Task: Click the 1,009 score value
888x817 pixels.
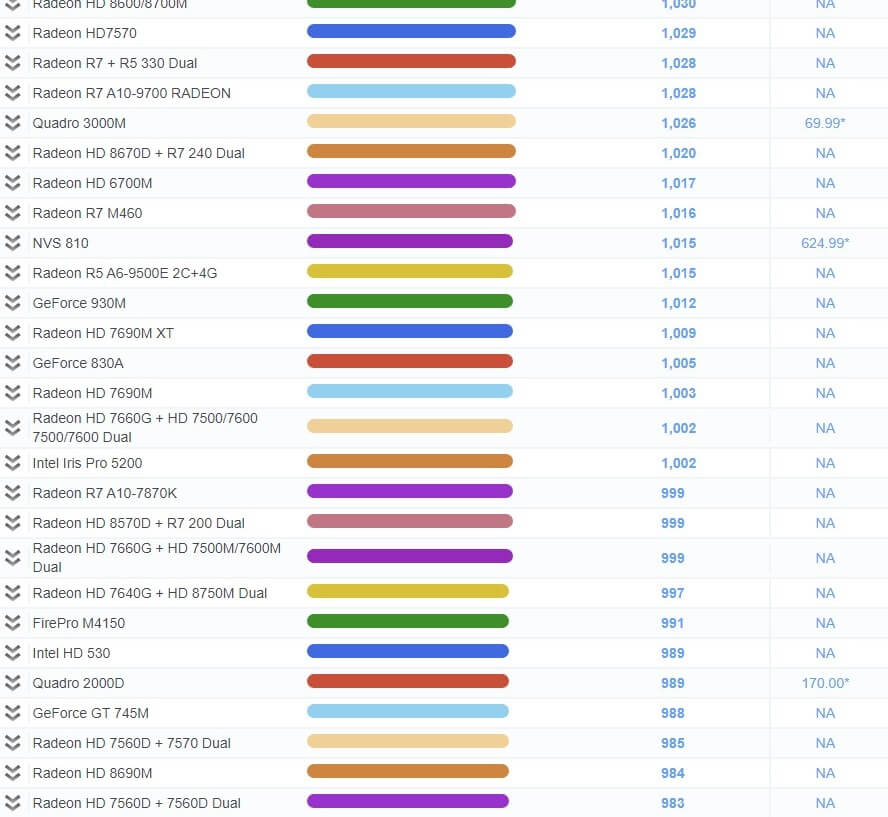Action: click(x=678, y=333)
